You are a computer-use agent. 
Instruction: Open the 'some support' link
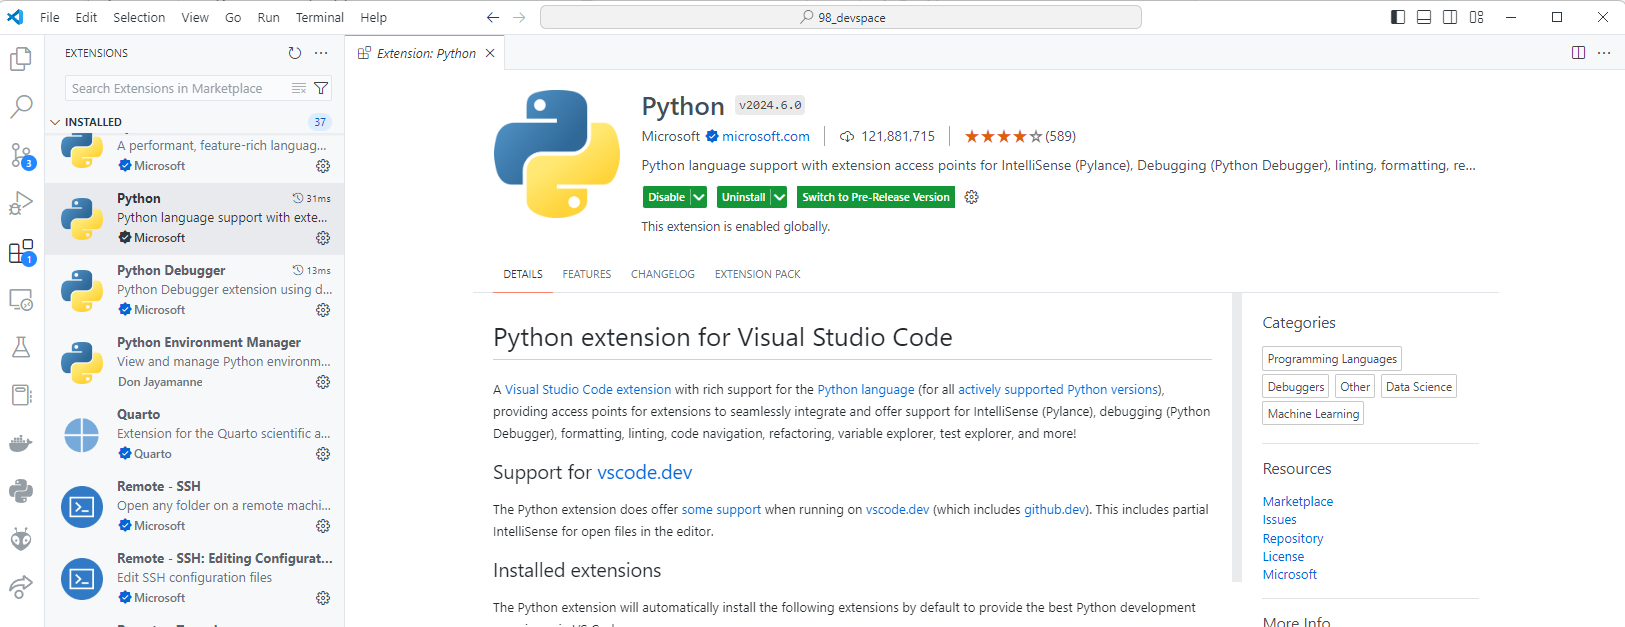click(x=721, y=509)
